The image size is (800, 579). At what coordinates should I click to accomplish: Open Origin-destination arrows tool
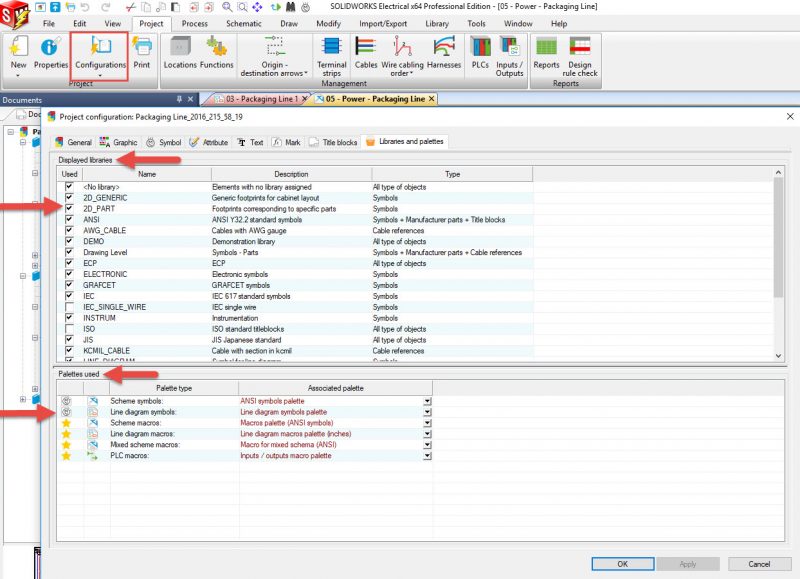274,56
